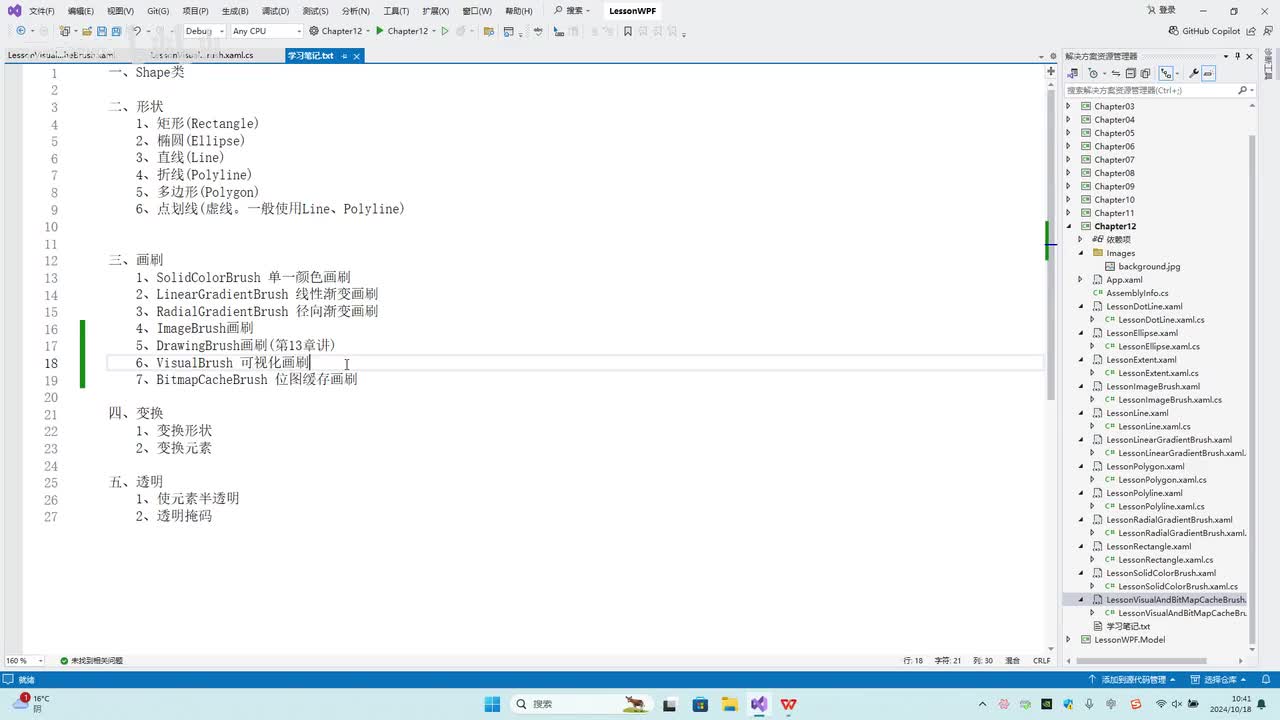Screen dimensions: 1280x720
Task: Expand the LessonWPF.Model project node
Action: 1068,639
